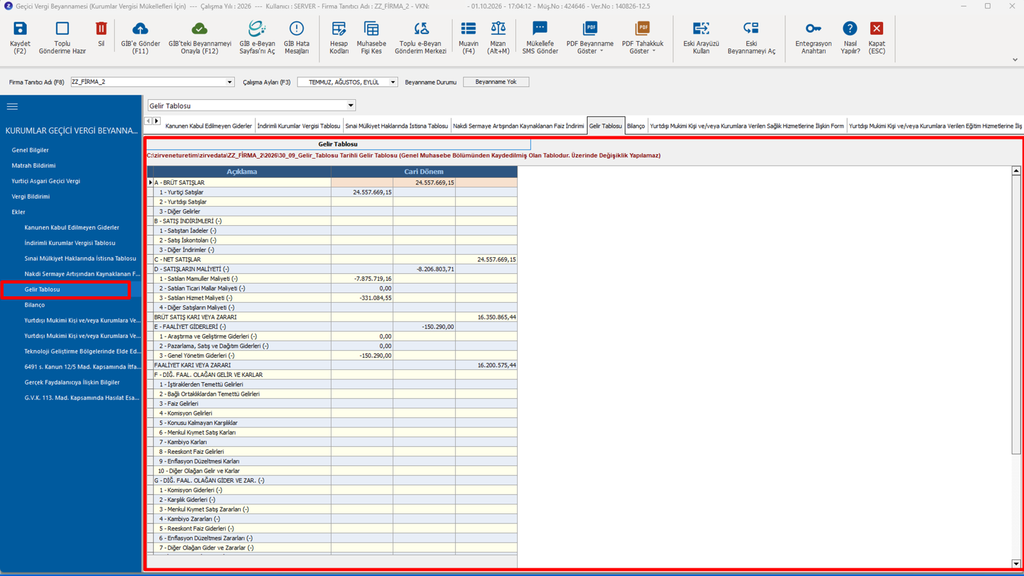Viewport: 1024px width, 576px height.
Task: Click the table's vertical scrollbar down arrow
Action: tap(1016, 564)
